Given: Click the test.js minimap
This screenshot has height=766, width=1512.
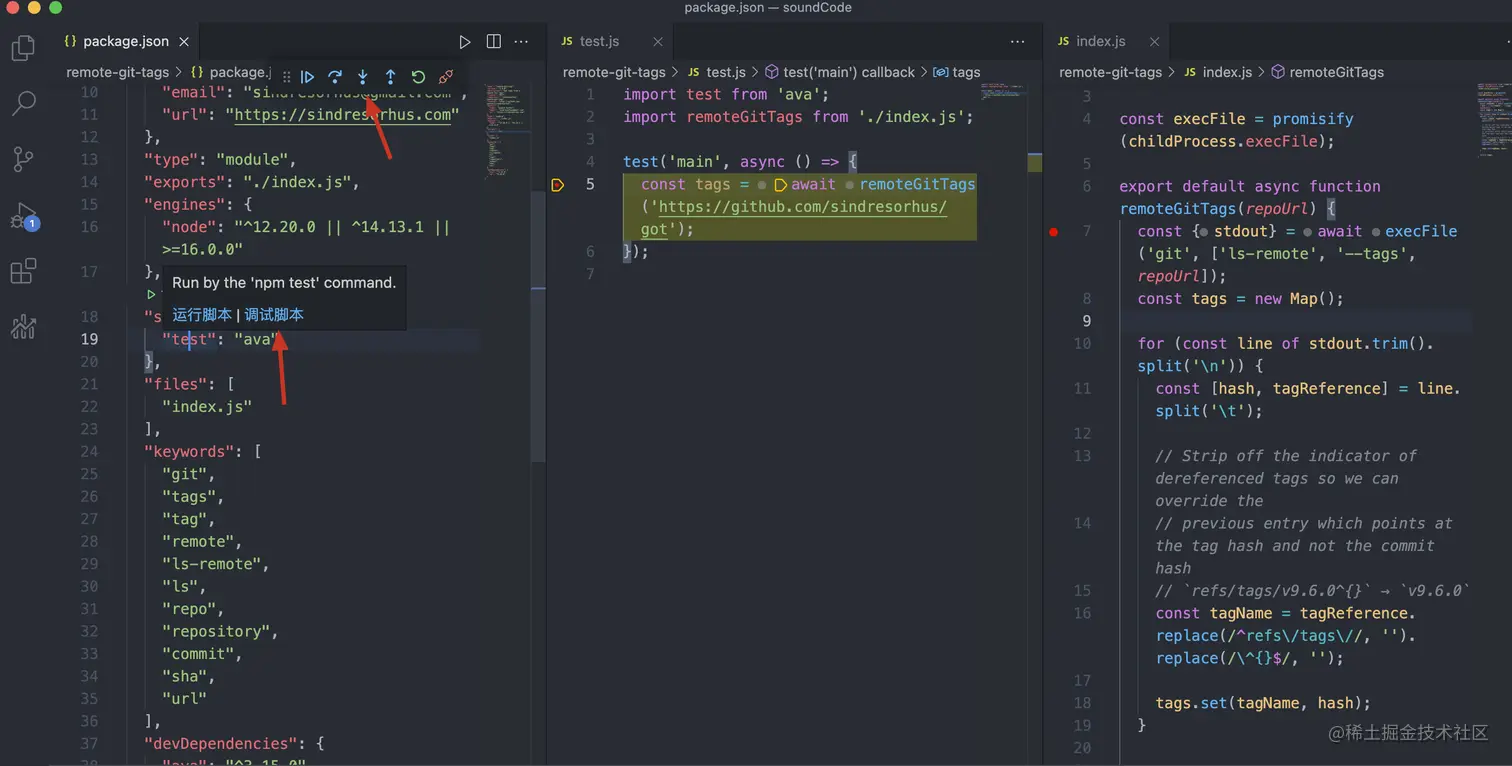Looking at the screenshot, I should [x=1003, y=92].
